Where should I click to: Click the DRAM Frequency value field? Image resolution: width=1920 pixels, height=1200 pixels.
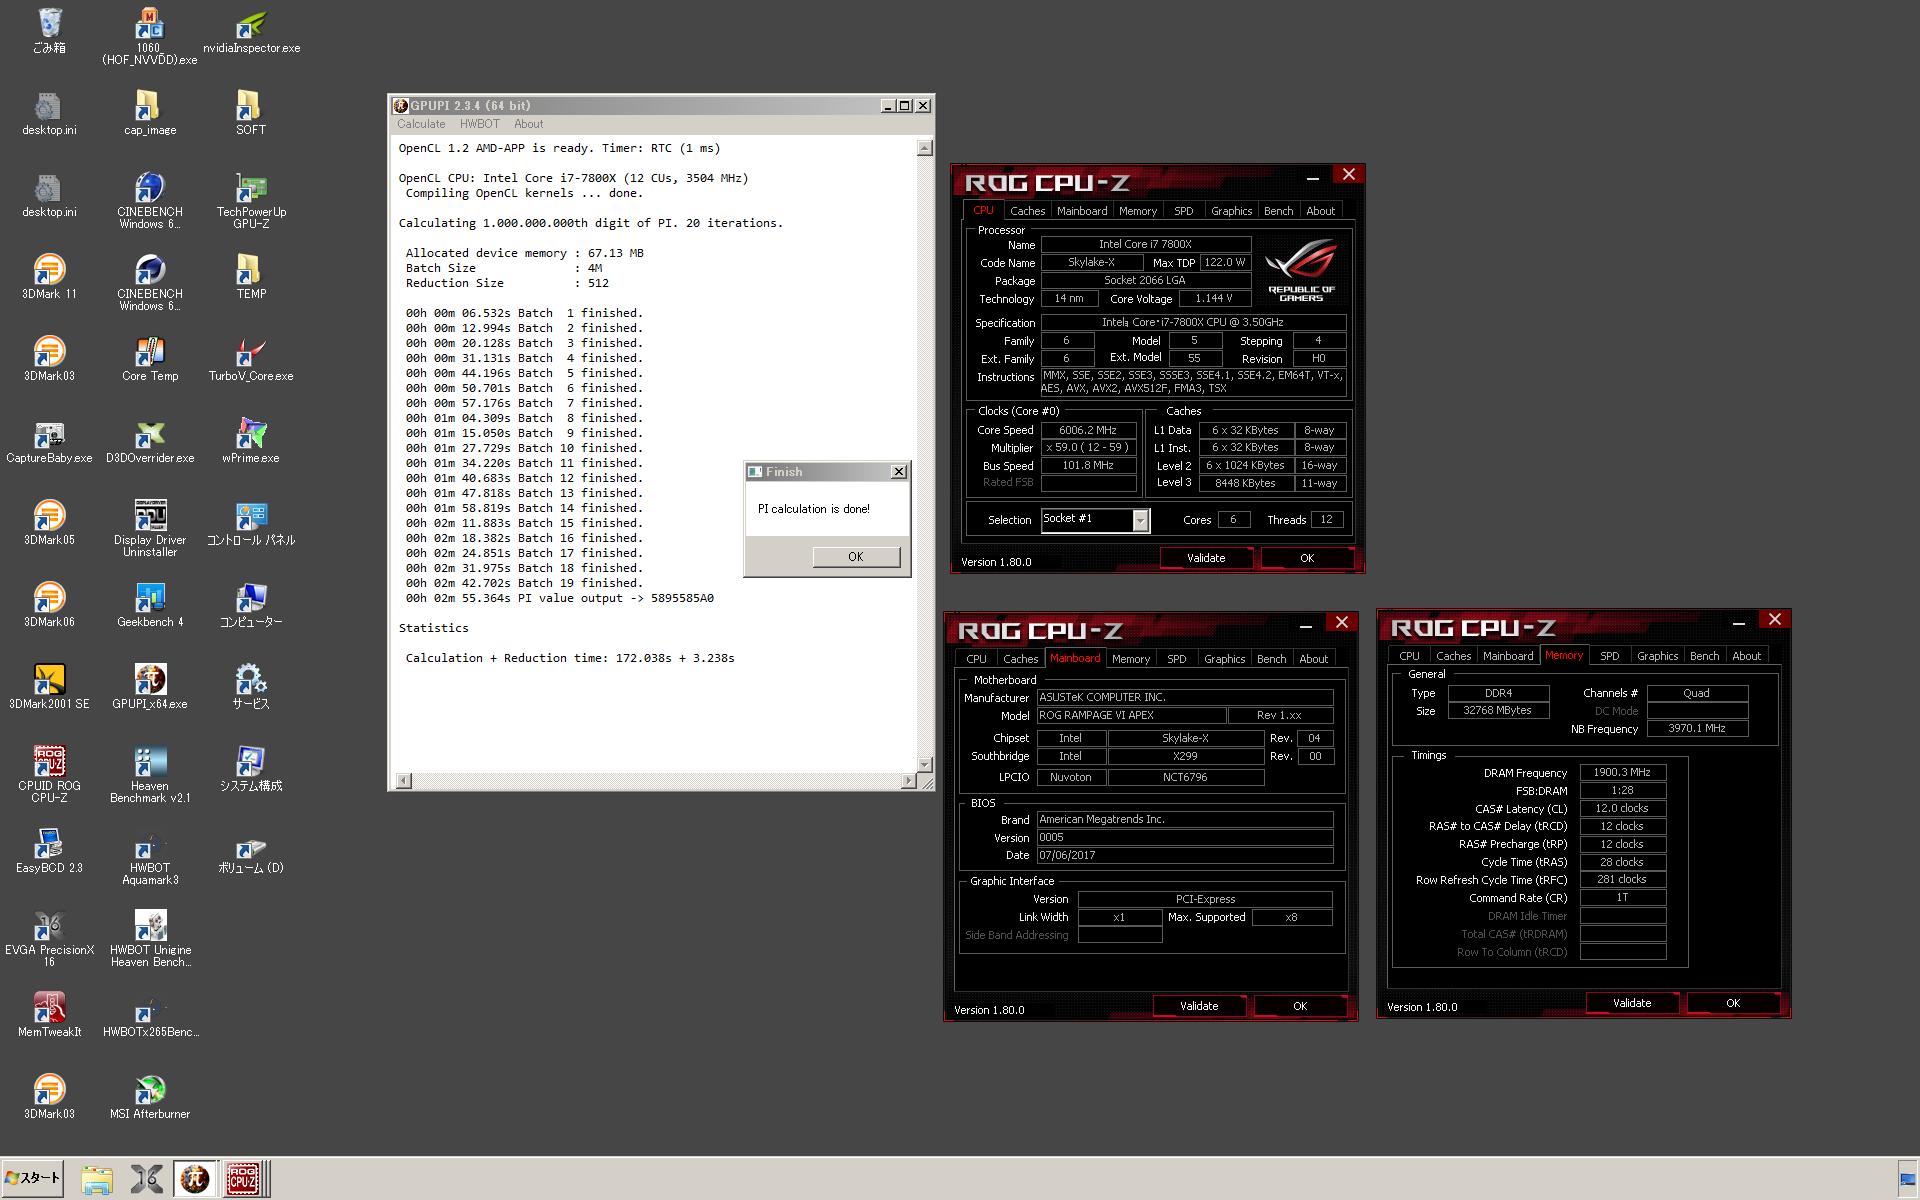click(x=1622, y=772)
